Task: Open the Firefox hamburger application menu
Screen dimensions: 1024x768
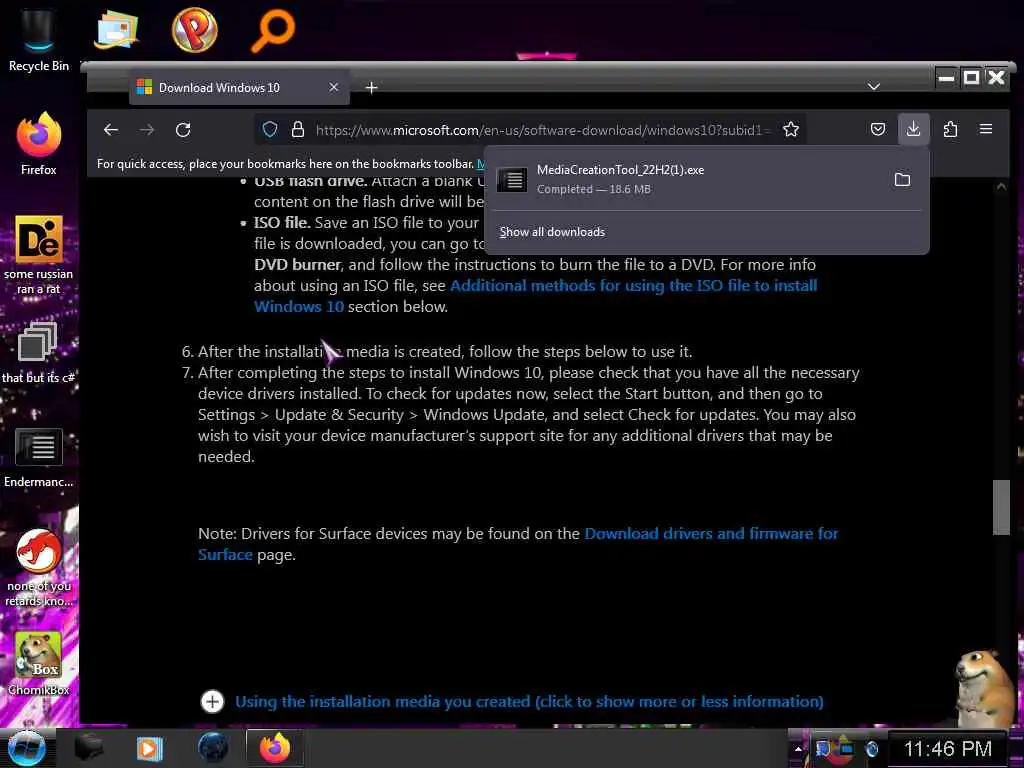Action: (986, 129)
